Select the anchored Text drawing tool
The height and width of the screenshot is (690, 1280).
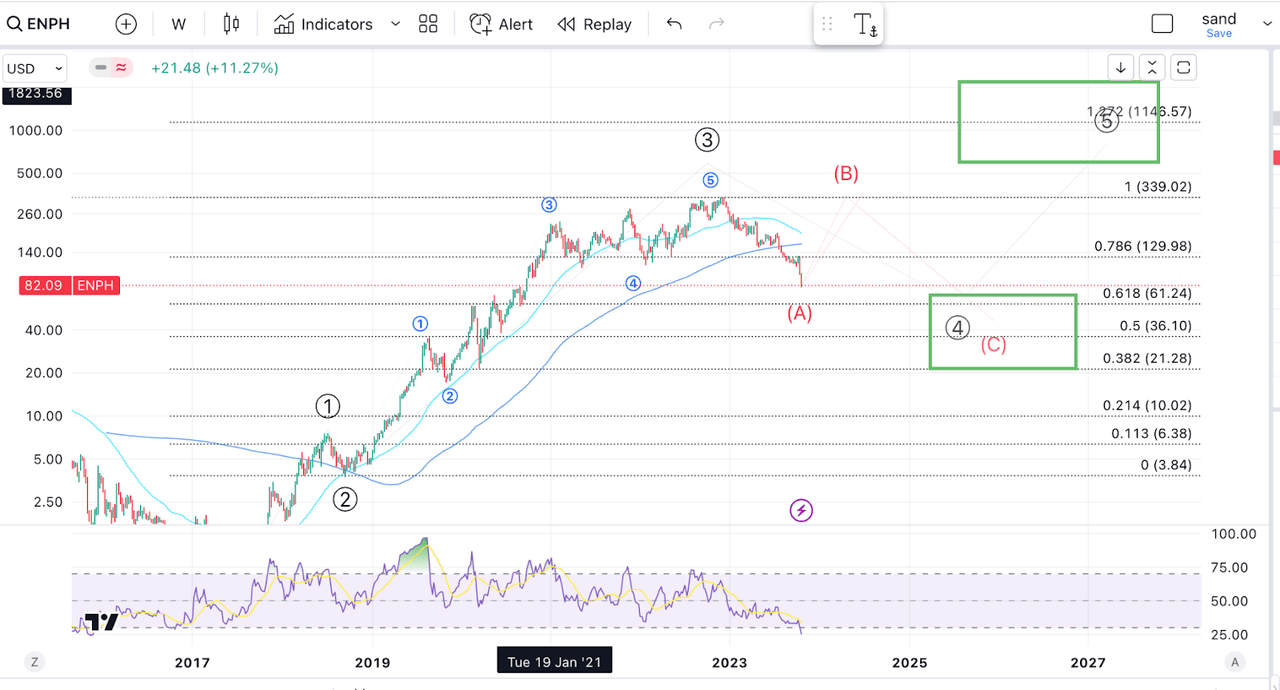(x=865, y=25)
